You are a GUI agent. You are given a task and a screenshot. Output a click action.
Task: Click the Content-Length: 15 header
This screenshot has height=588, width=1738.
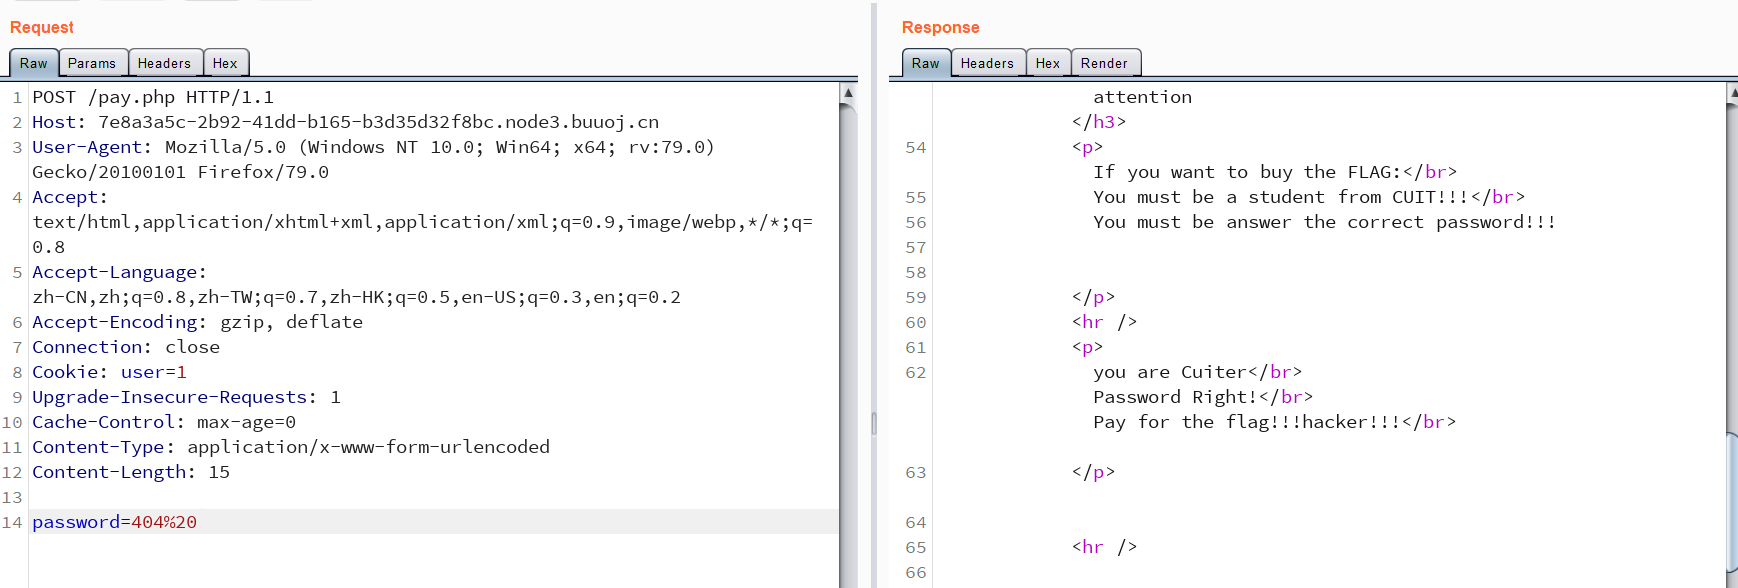(131, 472)
